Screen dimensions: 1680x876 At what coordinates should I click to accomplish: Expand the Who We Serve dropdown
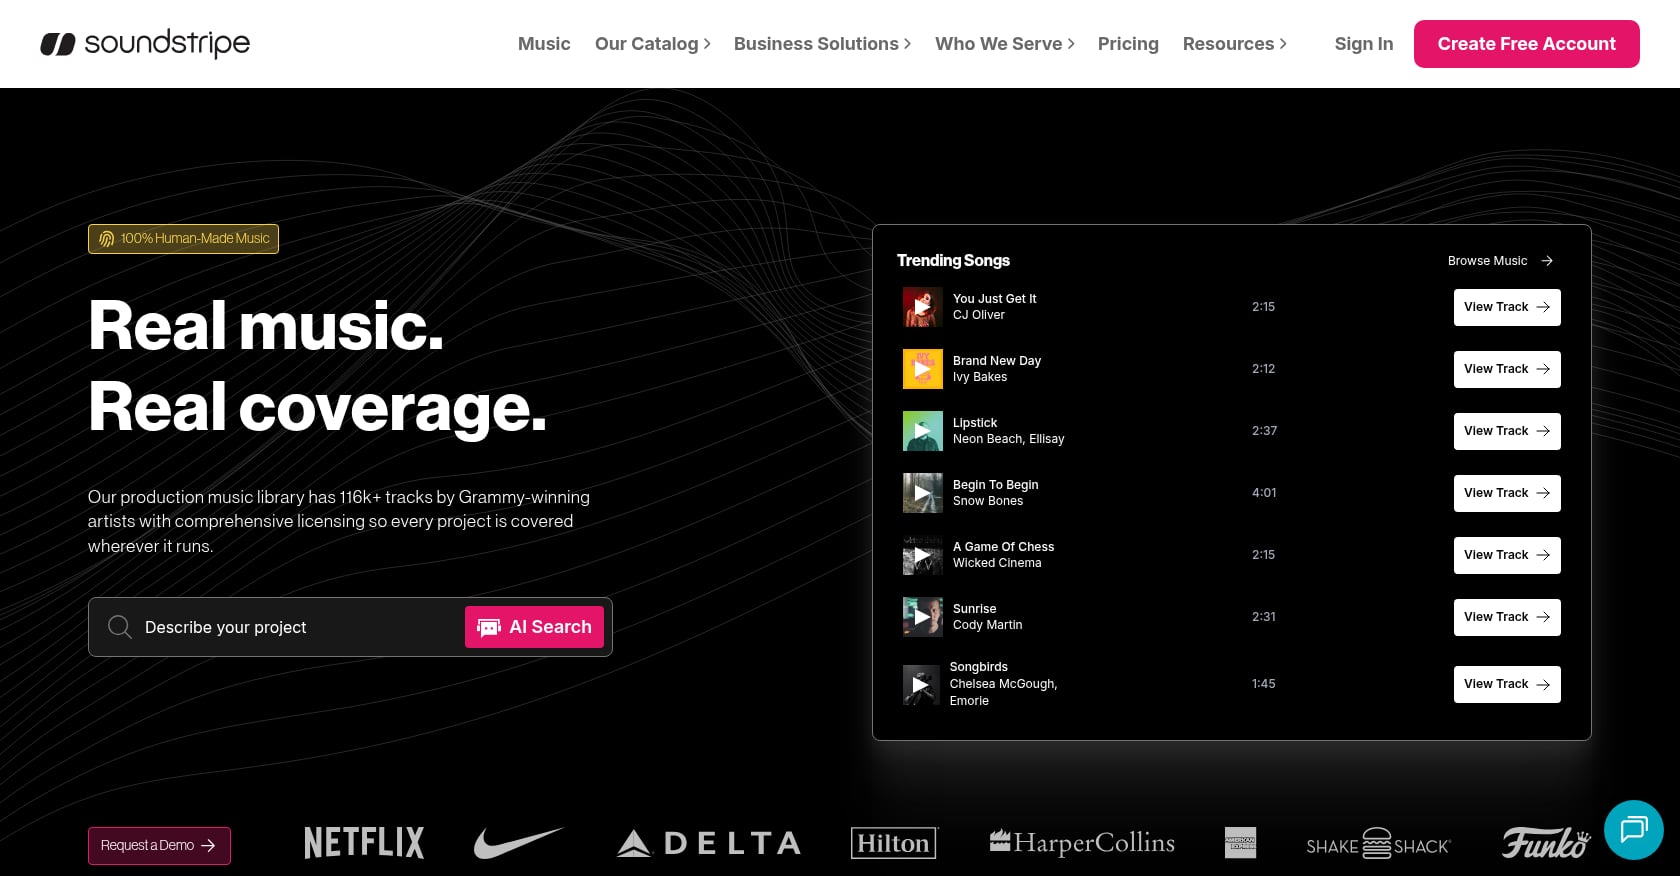(1004, 44)
